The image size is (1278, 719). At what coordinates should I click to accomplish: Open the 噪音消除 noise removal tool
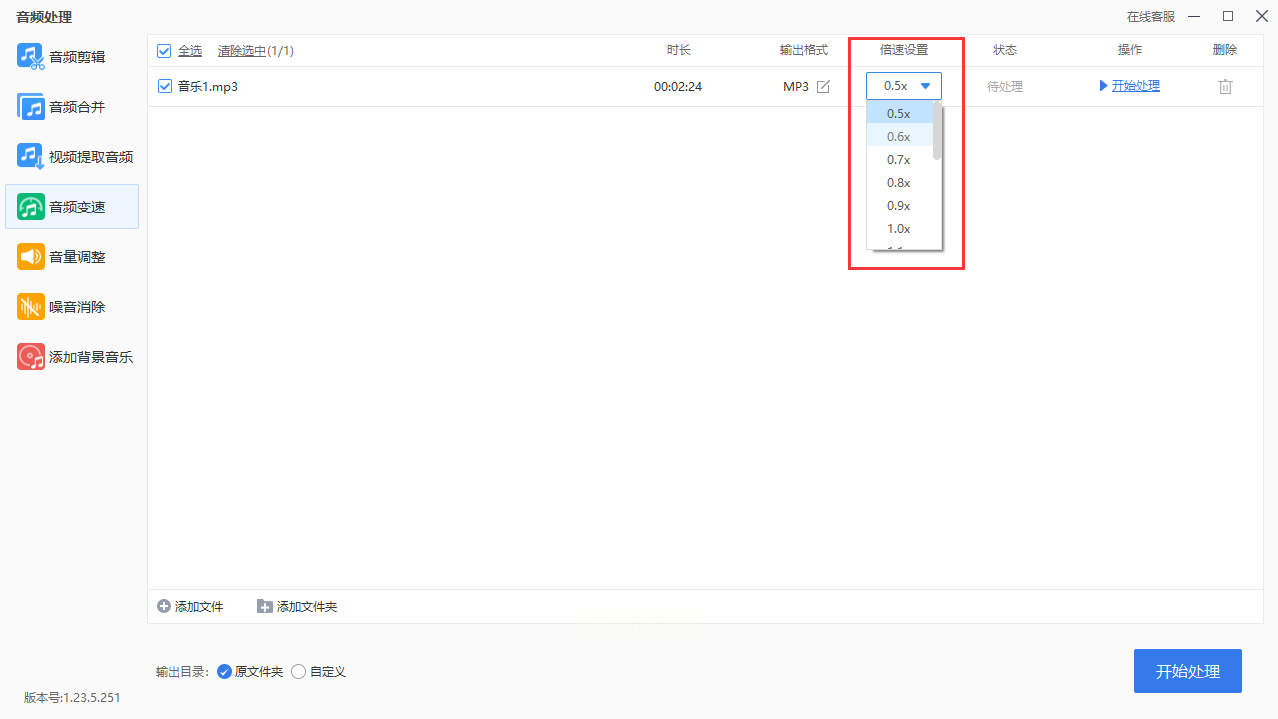72,307
